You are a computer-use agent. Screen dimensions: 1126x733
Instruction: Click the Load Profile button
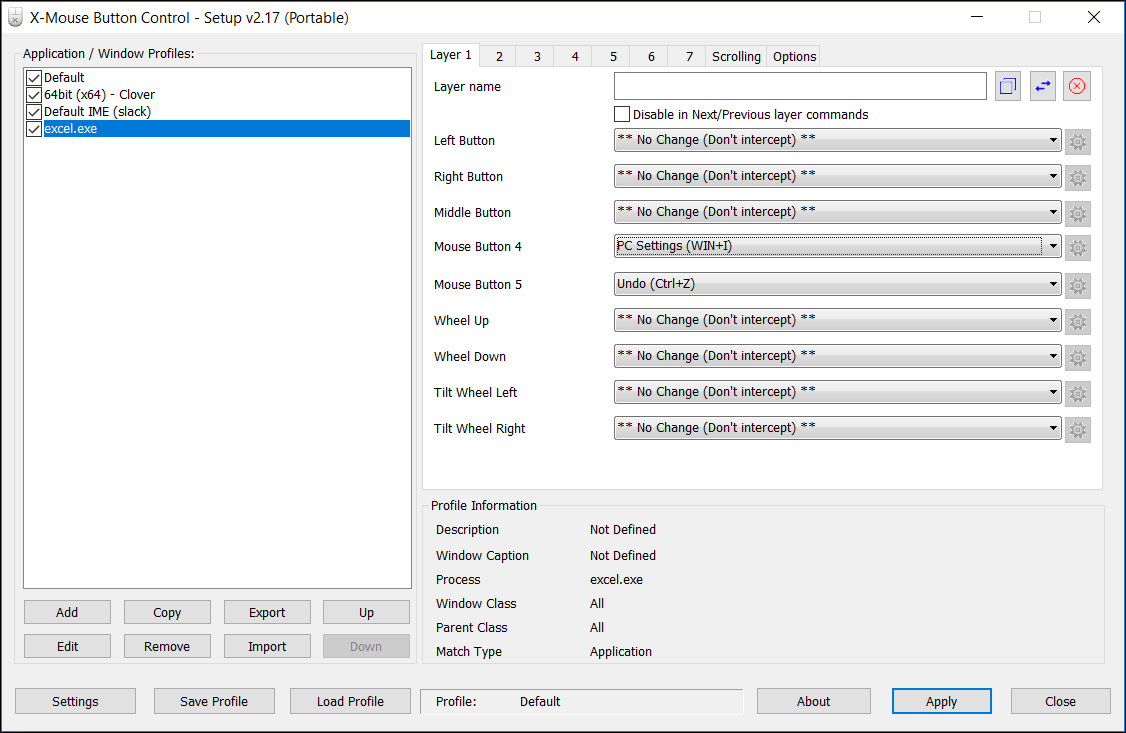pyautogui.click(x=350, y=701)
